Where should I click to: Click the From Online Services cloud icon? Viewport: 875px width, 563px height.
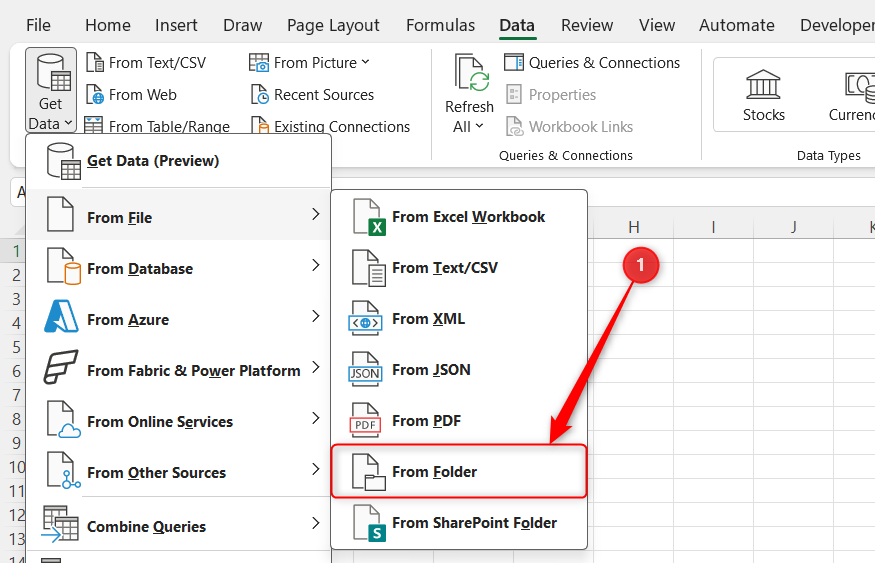coord(62,419)
